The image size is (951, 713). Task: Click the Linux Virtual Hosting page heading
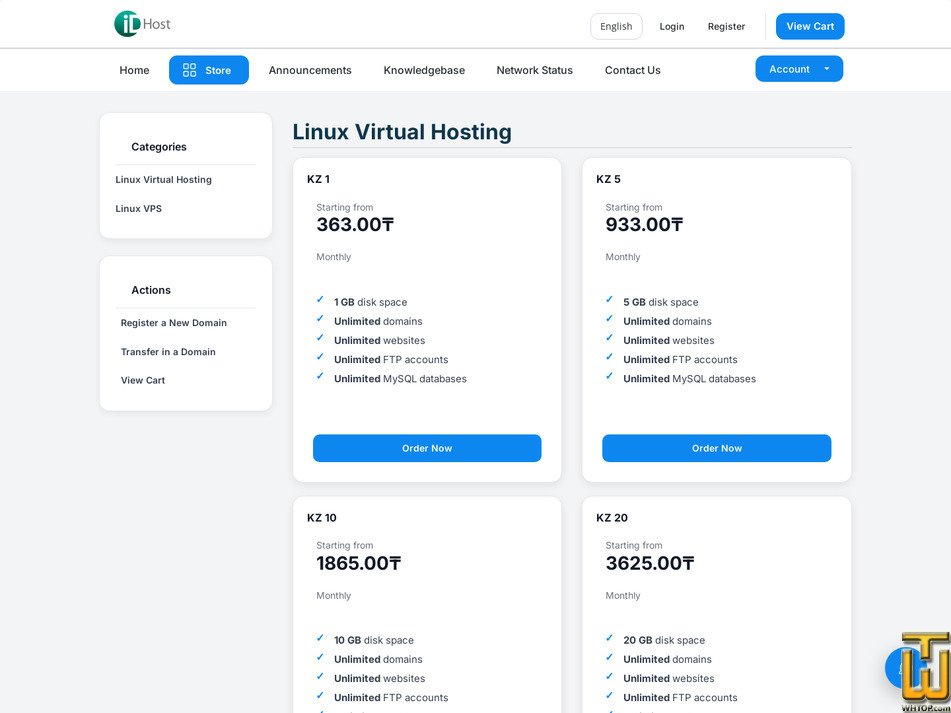[x=402, y=132]
